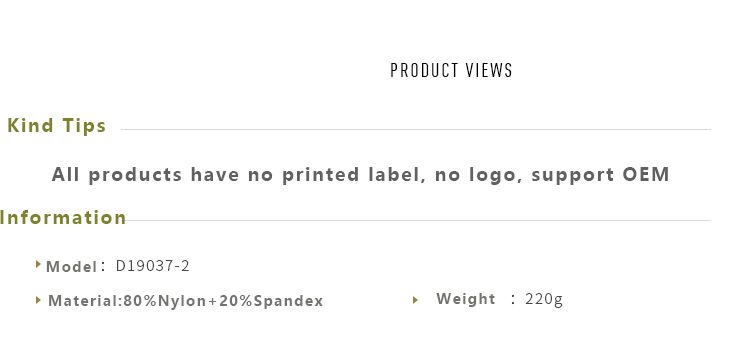Select the PRODUCT VIEWS heading
This screenshot has height=361, width=750.
coord(451,70)
